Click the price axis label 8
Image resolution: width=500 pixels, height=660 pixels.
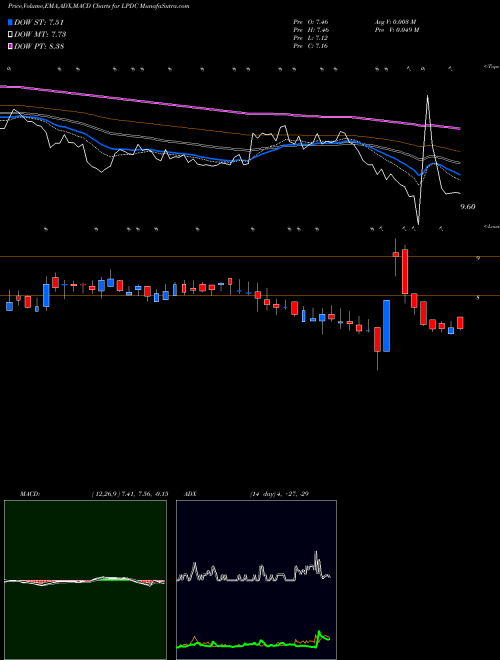[x=478, y=298]
